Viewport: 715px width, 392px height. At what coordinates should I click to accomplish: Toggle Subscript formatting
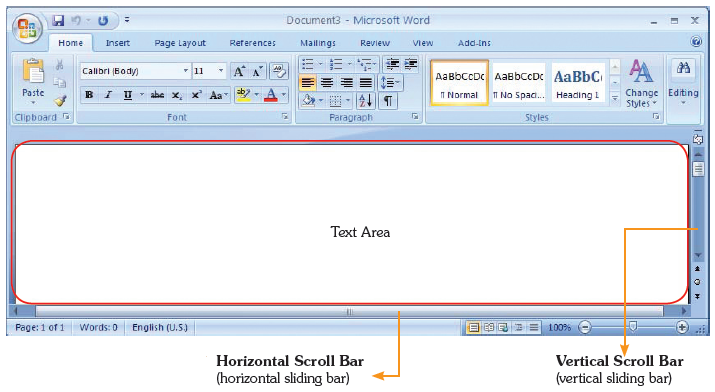coord(177,95)
